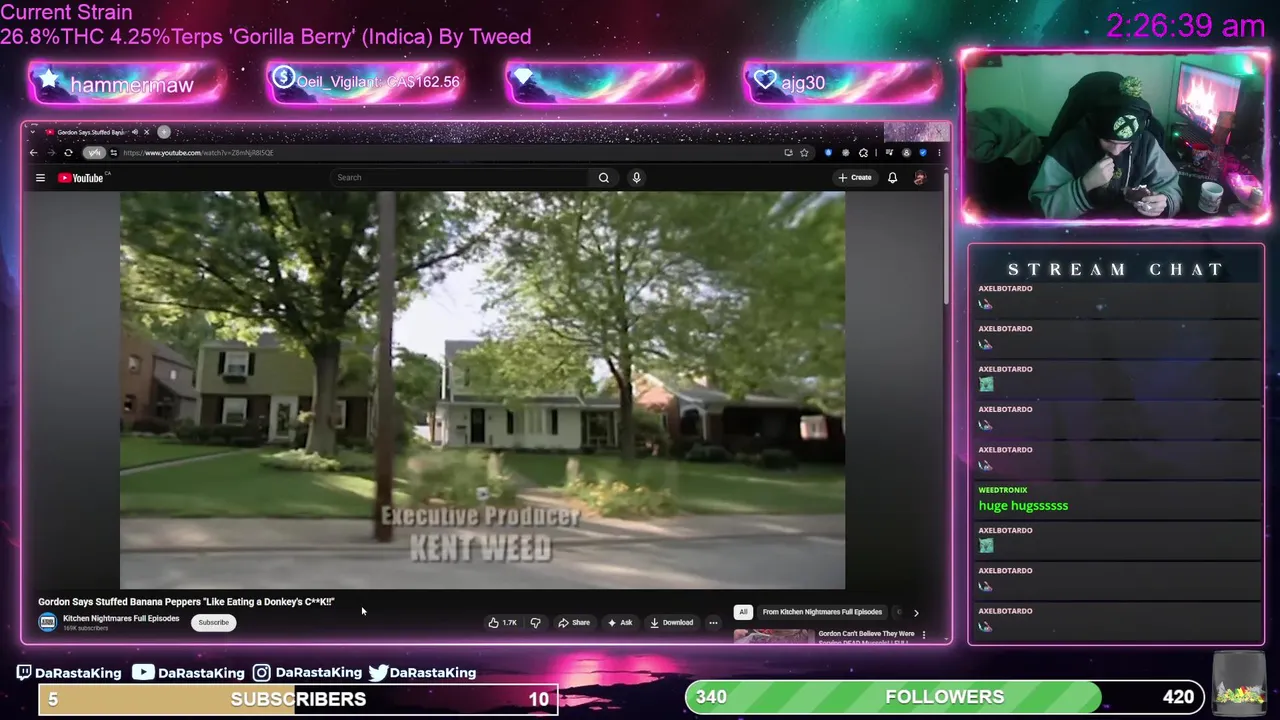Open the YouTube account avatar menu
This screenshot has height=720, width=1280.
coord(920,178)
